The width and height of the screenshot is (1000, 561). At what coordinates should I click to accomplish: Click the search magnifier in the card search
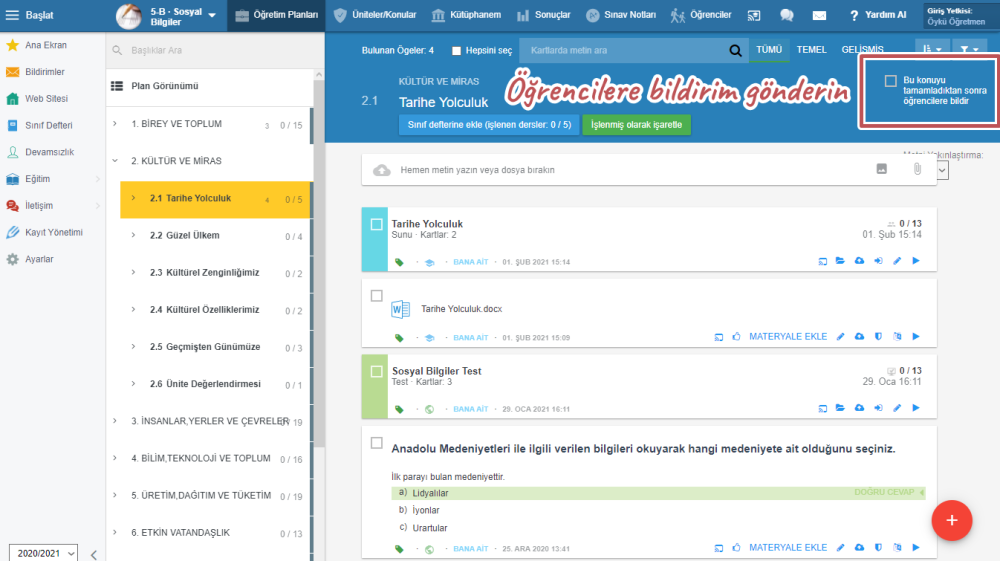[735, 50]
